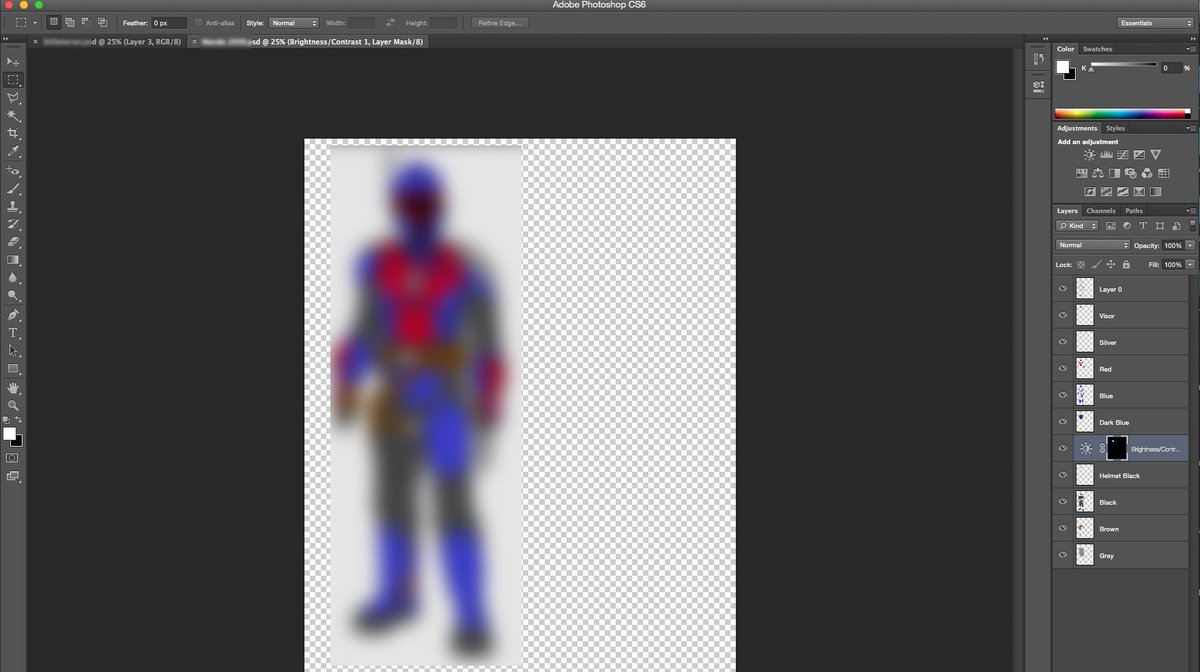The width and height of the screenshot is (1200, 672).
Task: Hide the Dark Blue layer
Action: pos(1063,422)
